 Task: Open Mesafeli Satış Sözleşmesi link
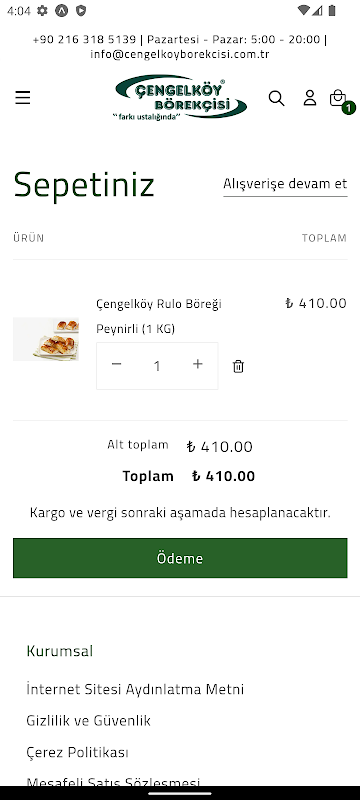(113, 782)
